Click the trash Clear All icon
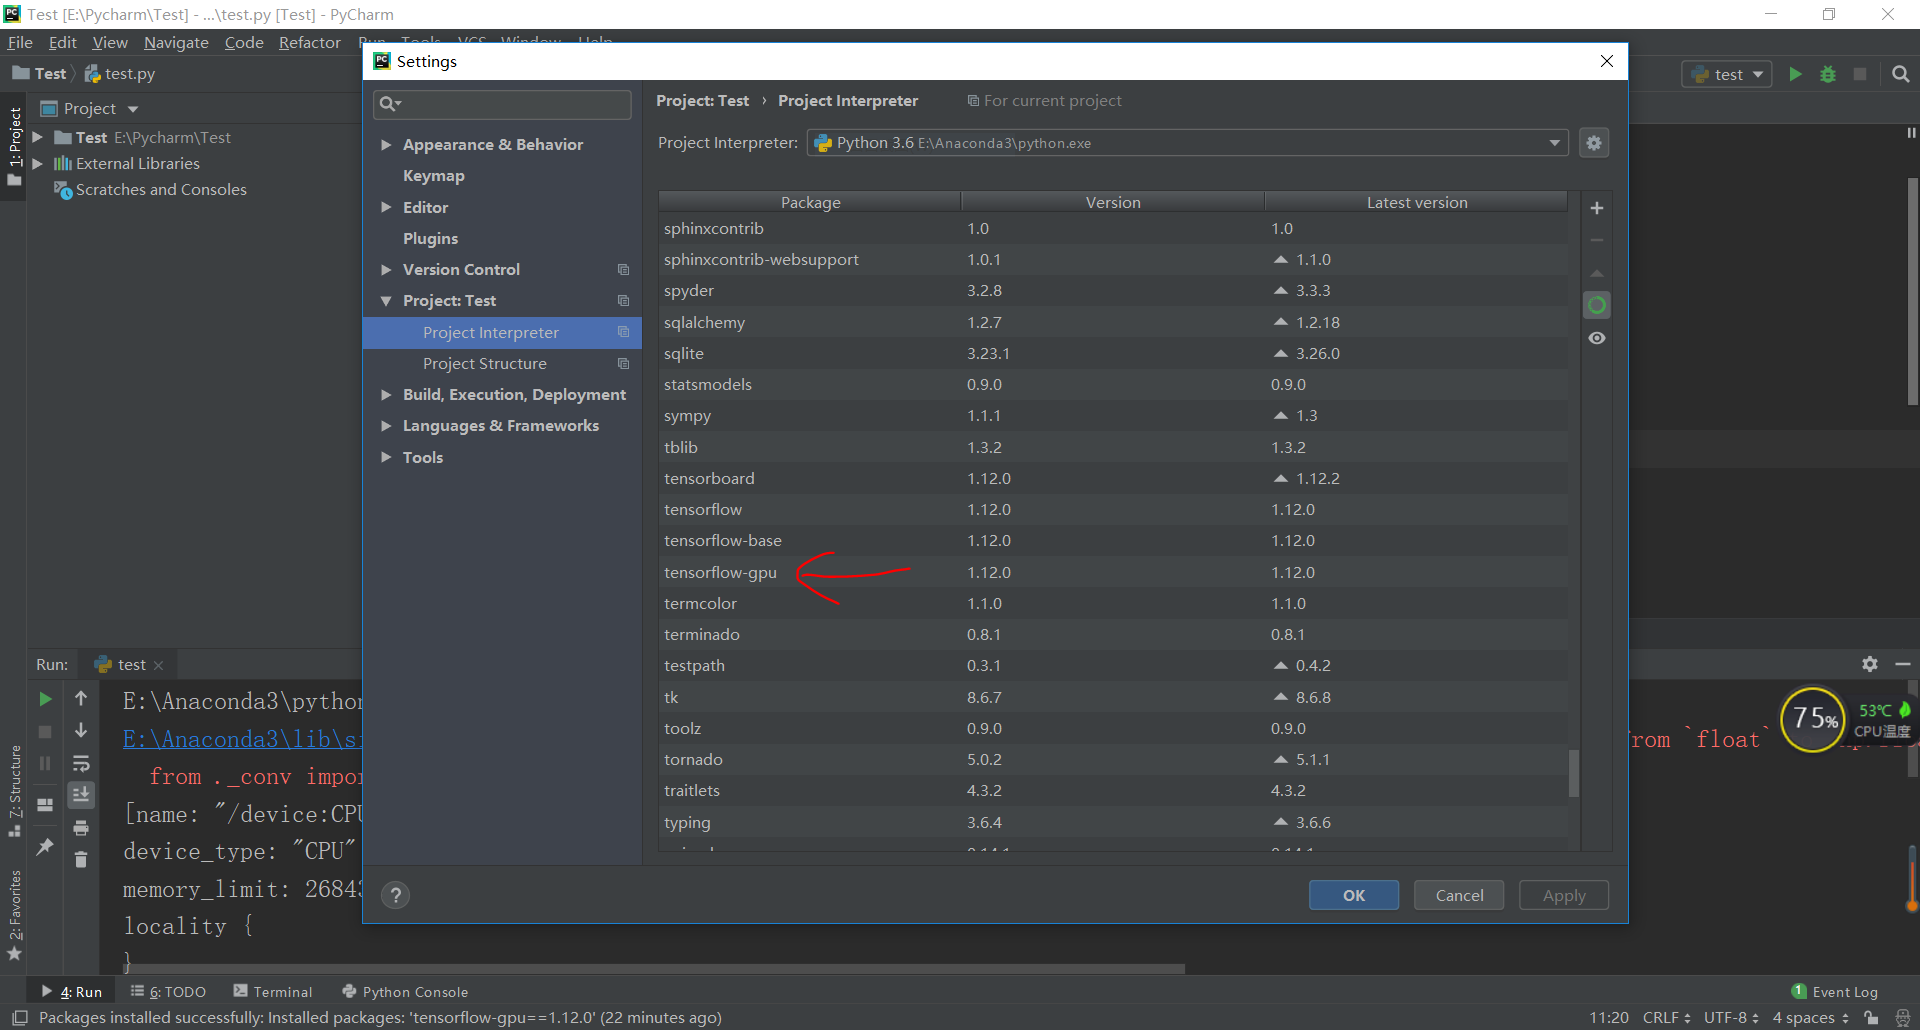Viewport: 1920px width, 1030px height. 81,859
